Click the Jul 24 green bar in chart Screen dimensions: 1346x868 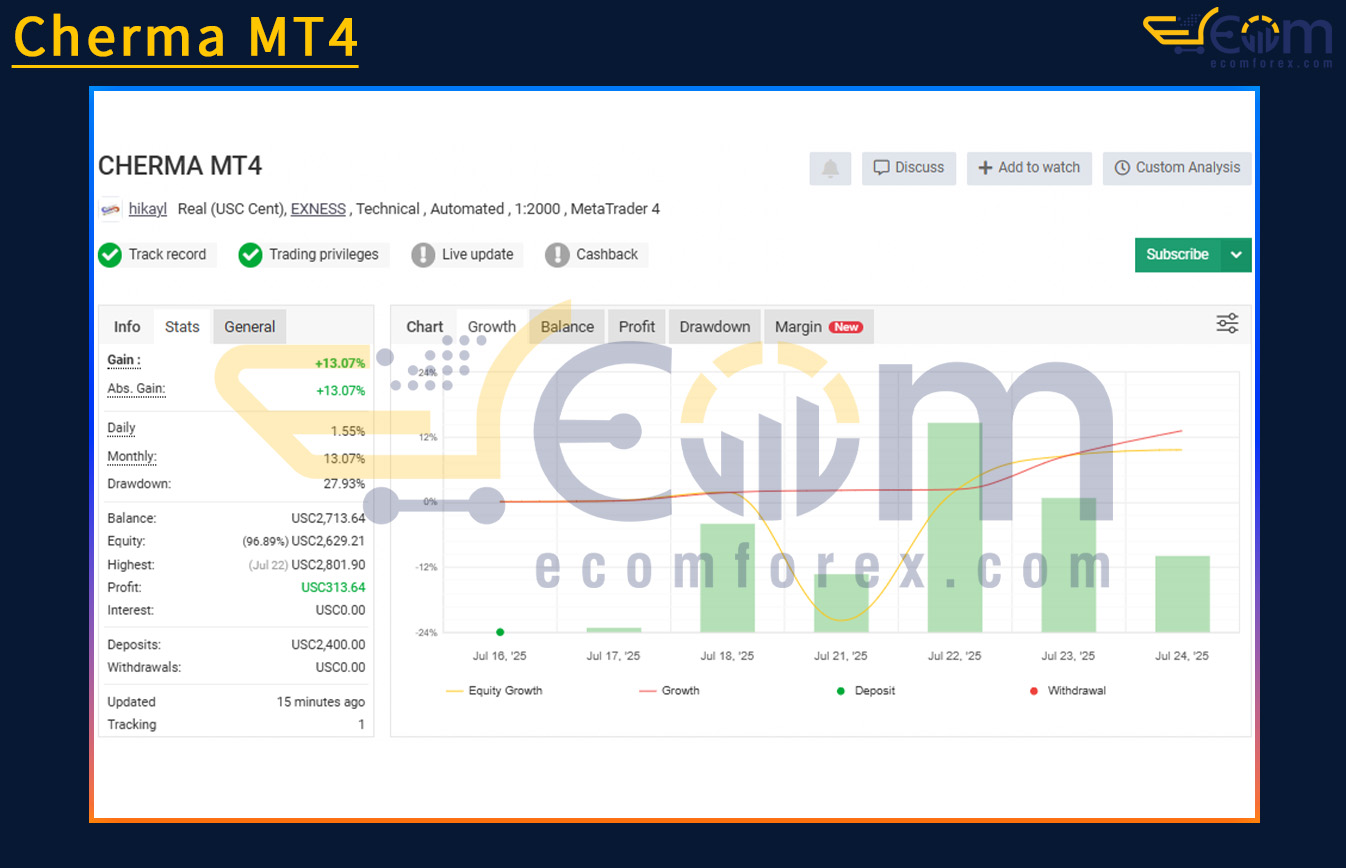click(x=1182, y=594)
